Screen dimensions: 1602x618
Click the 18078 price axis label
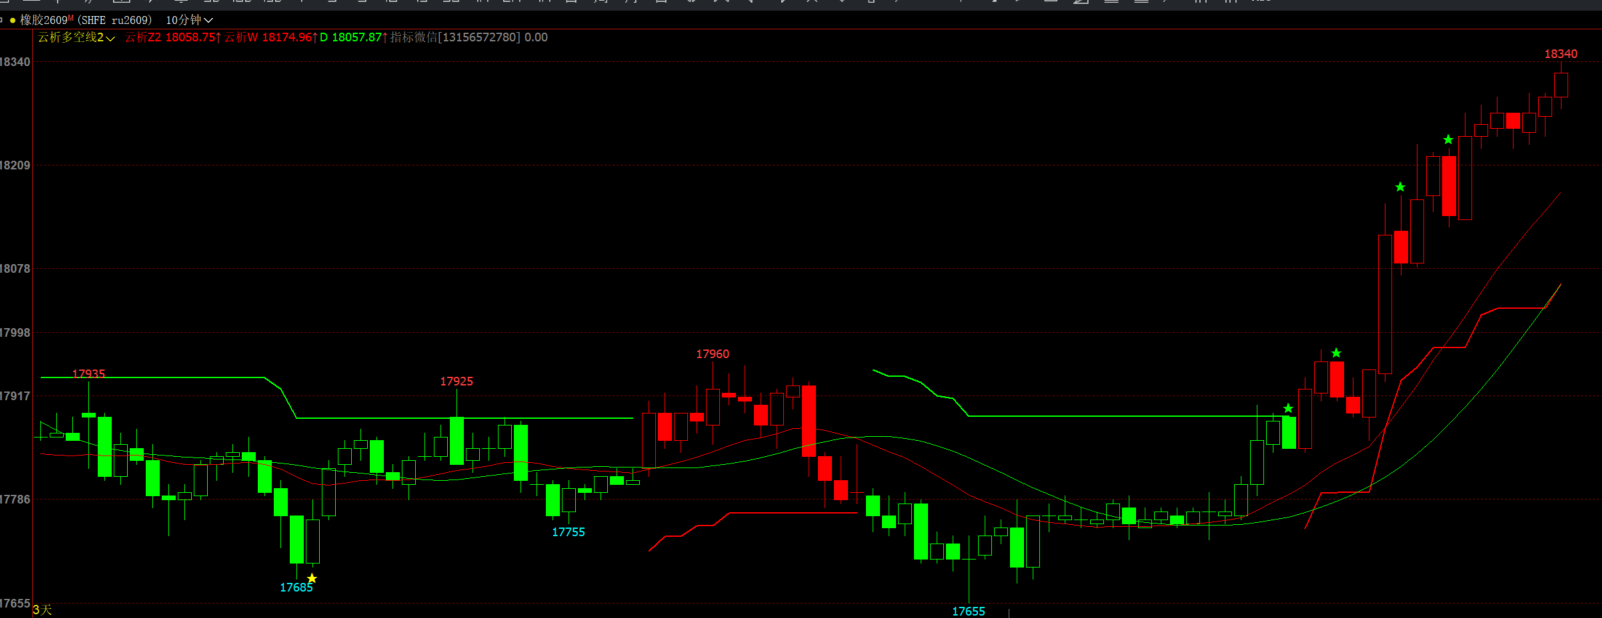pyautogui.click(x=15, y=268)
